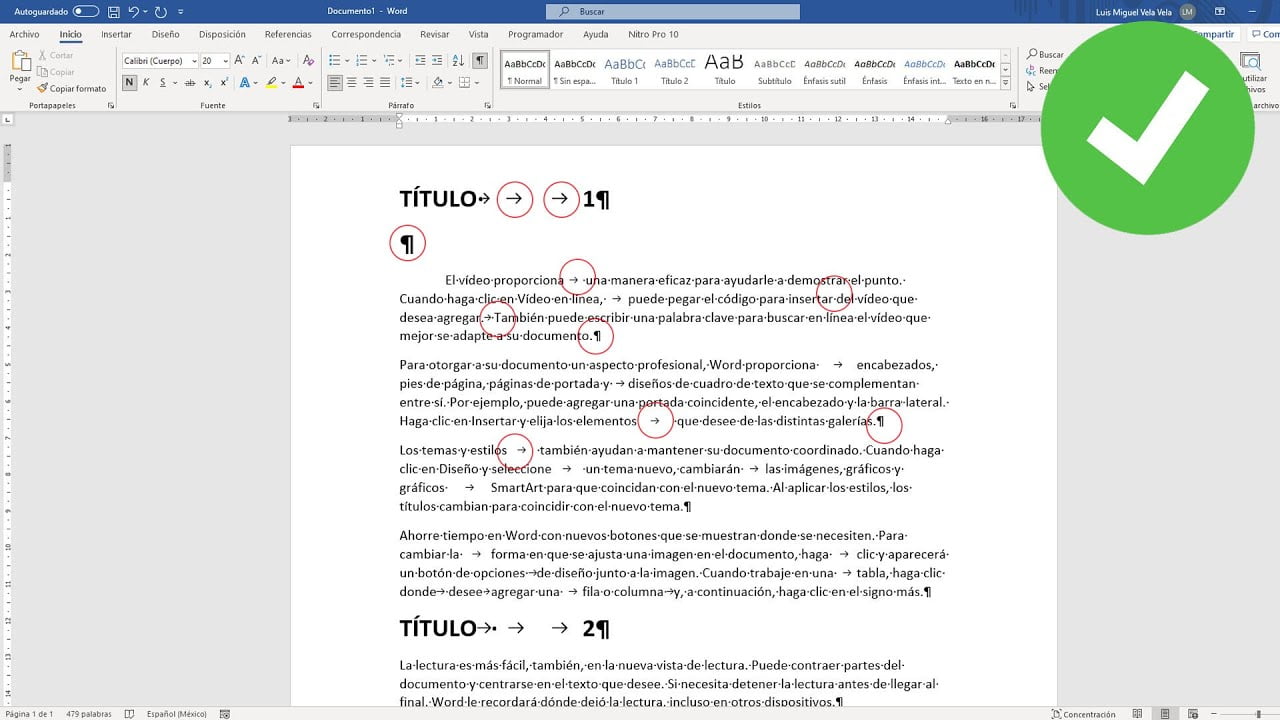Click the Redo (repeat) icon
The height and width of the screenshot is (720, 1280).
[160, 12]
